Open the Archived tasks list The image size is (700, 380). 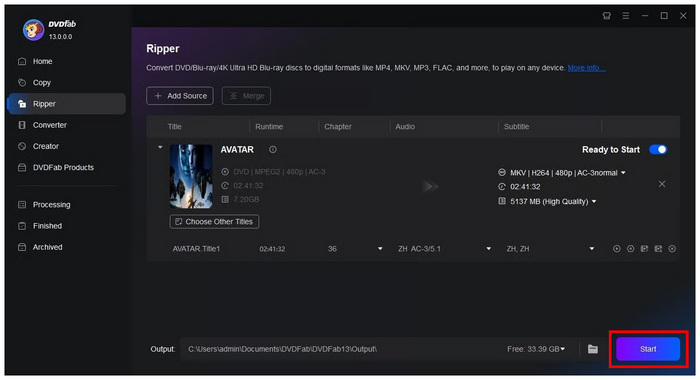[x=47, y=247]
